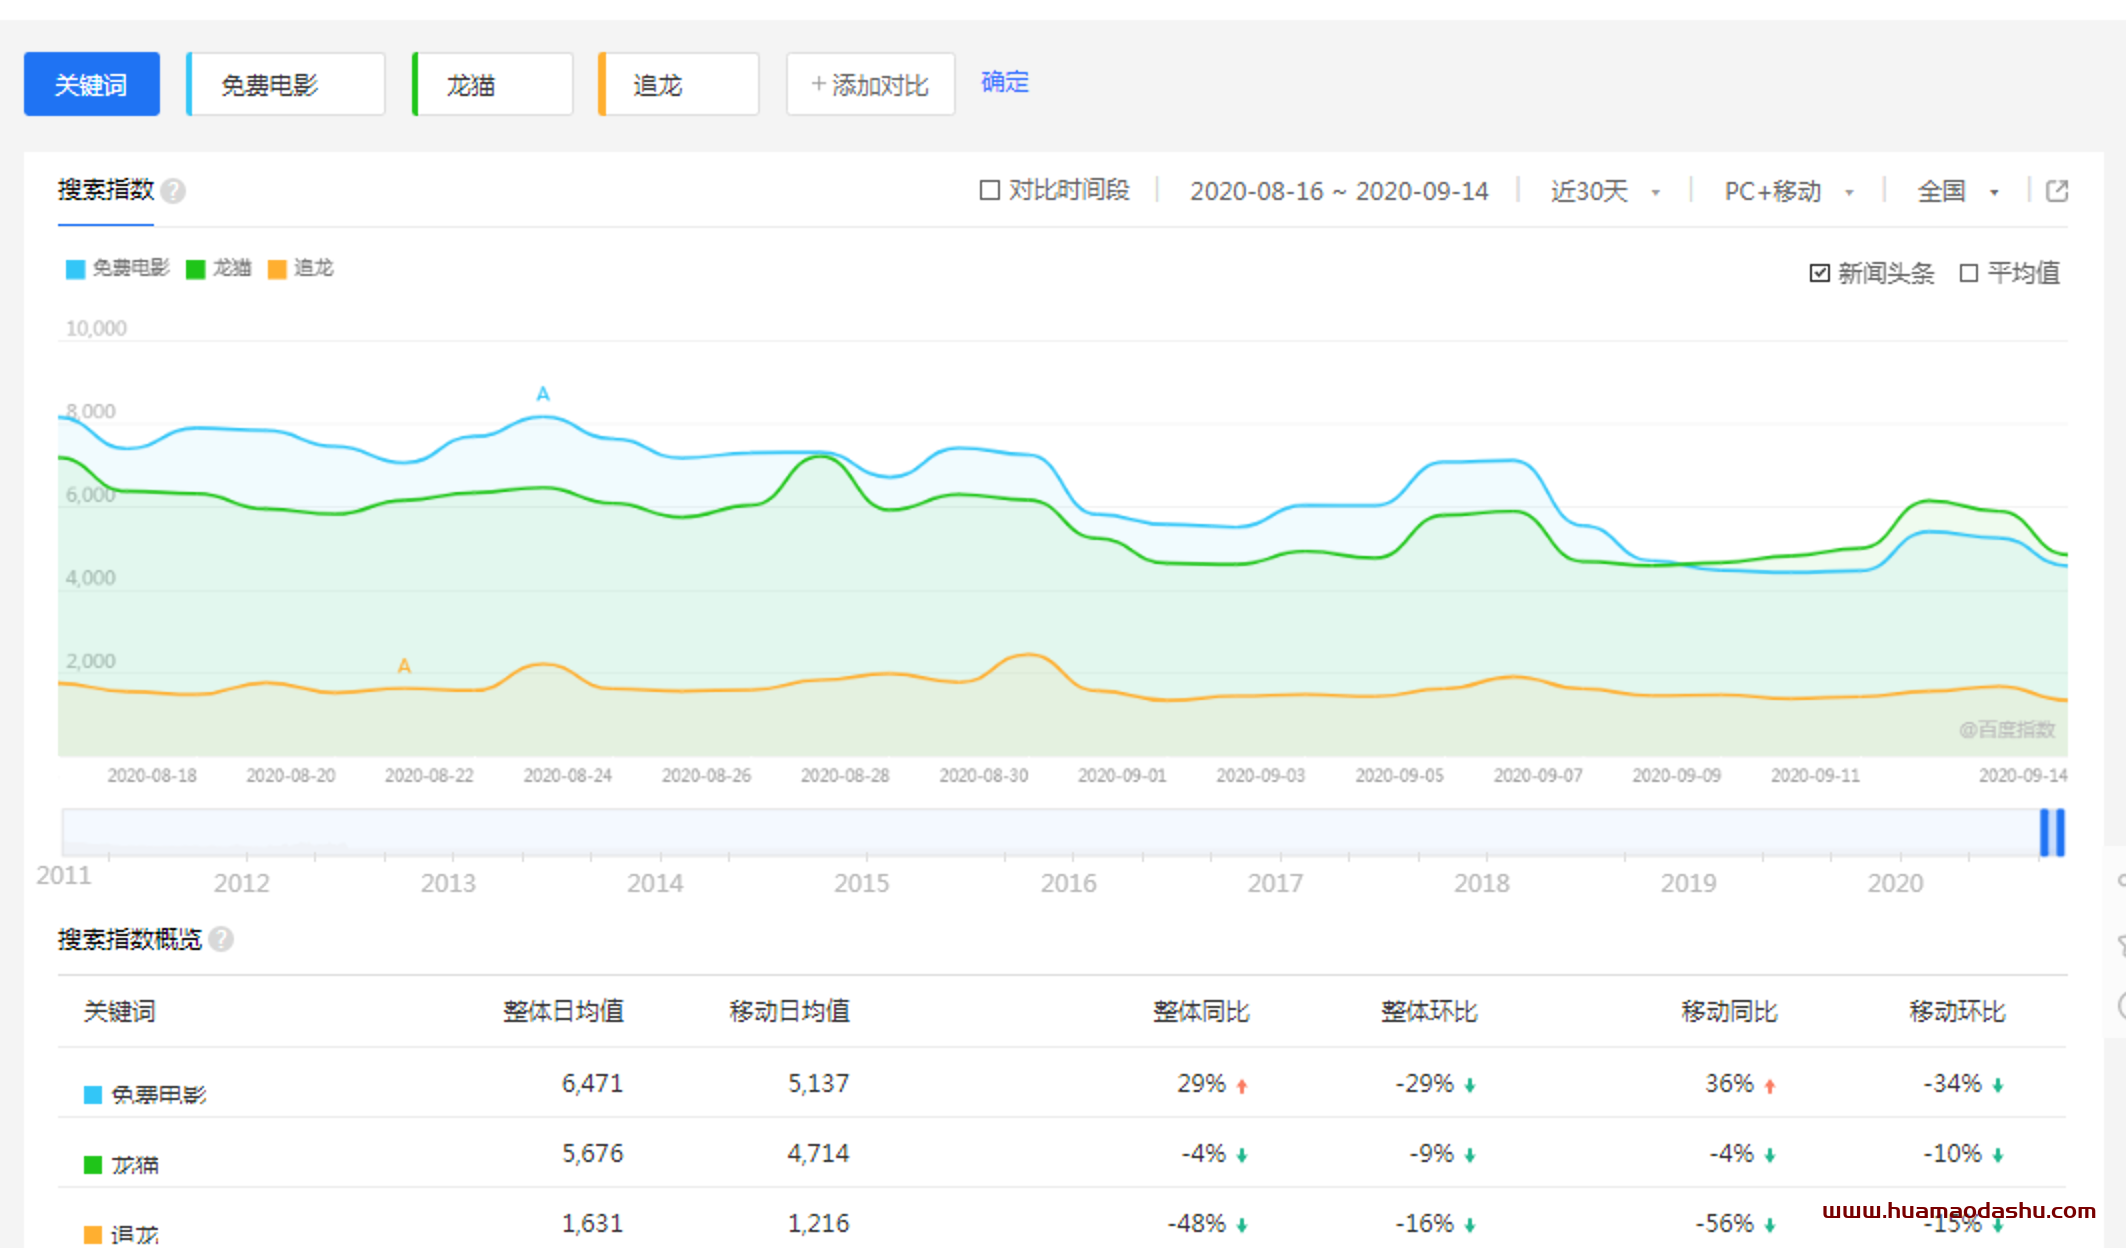Viewport: 2126px width, 1248px height.
Task: Click the 龙猫 row in the overview table
Action: click(1062, 1154)
